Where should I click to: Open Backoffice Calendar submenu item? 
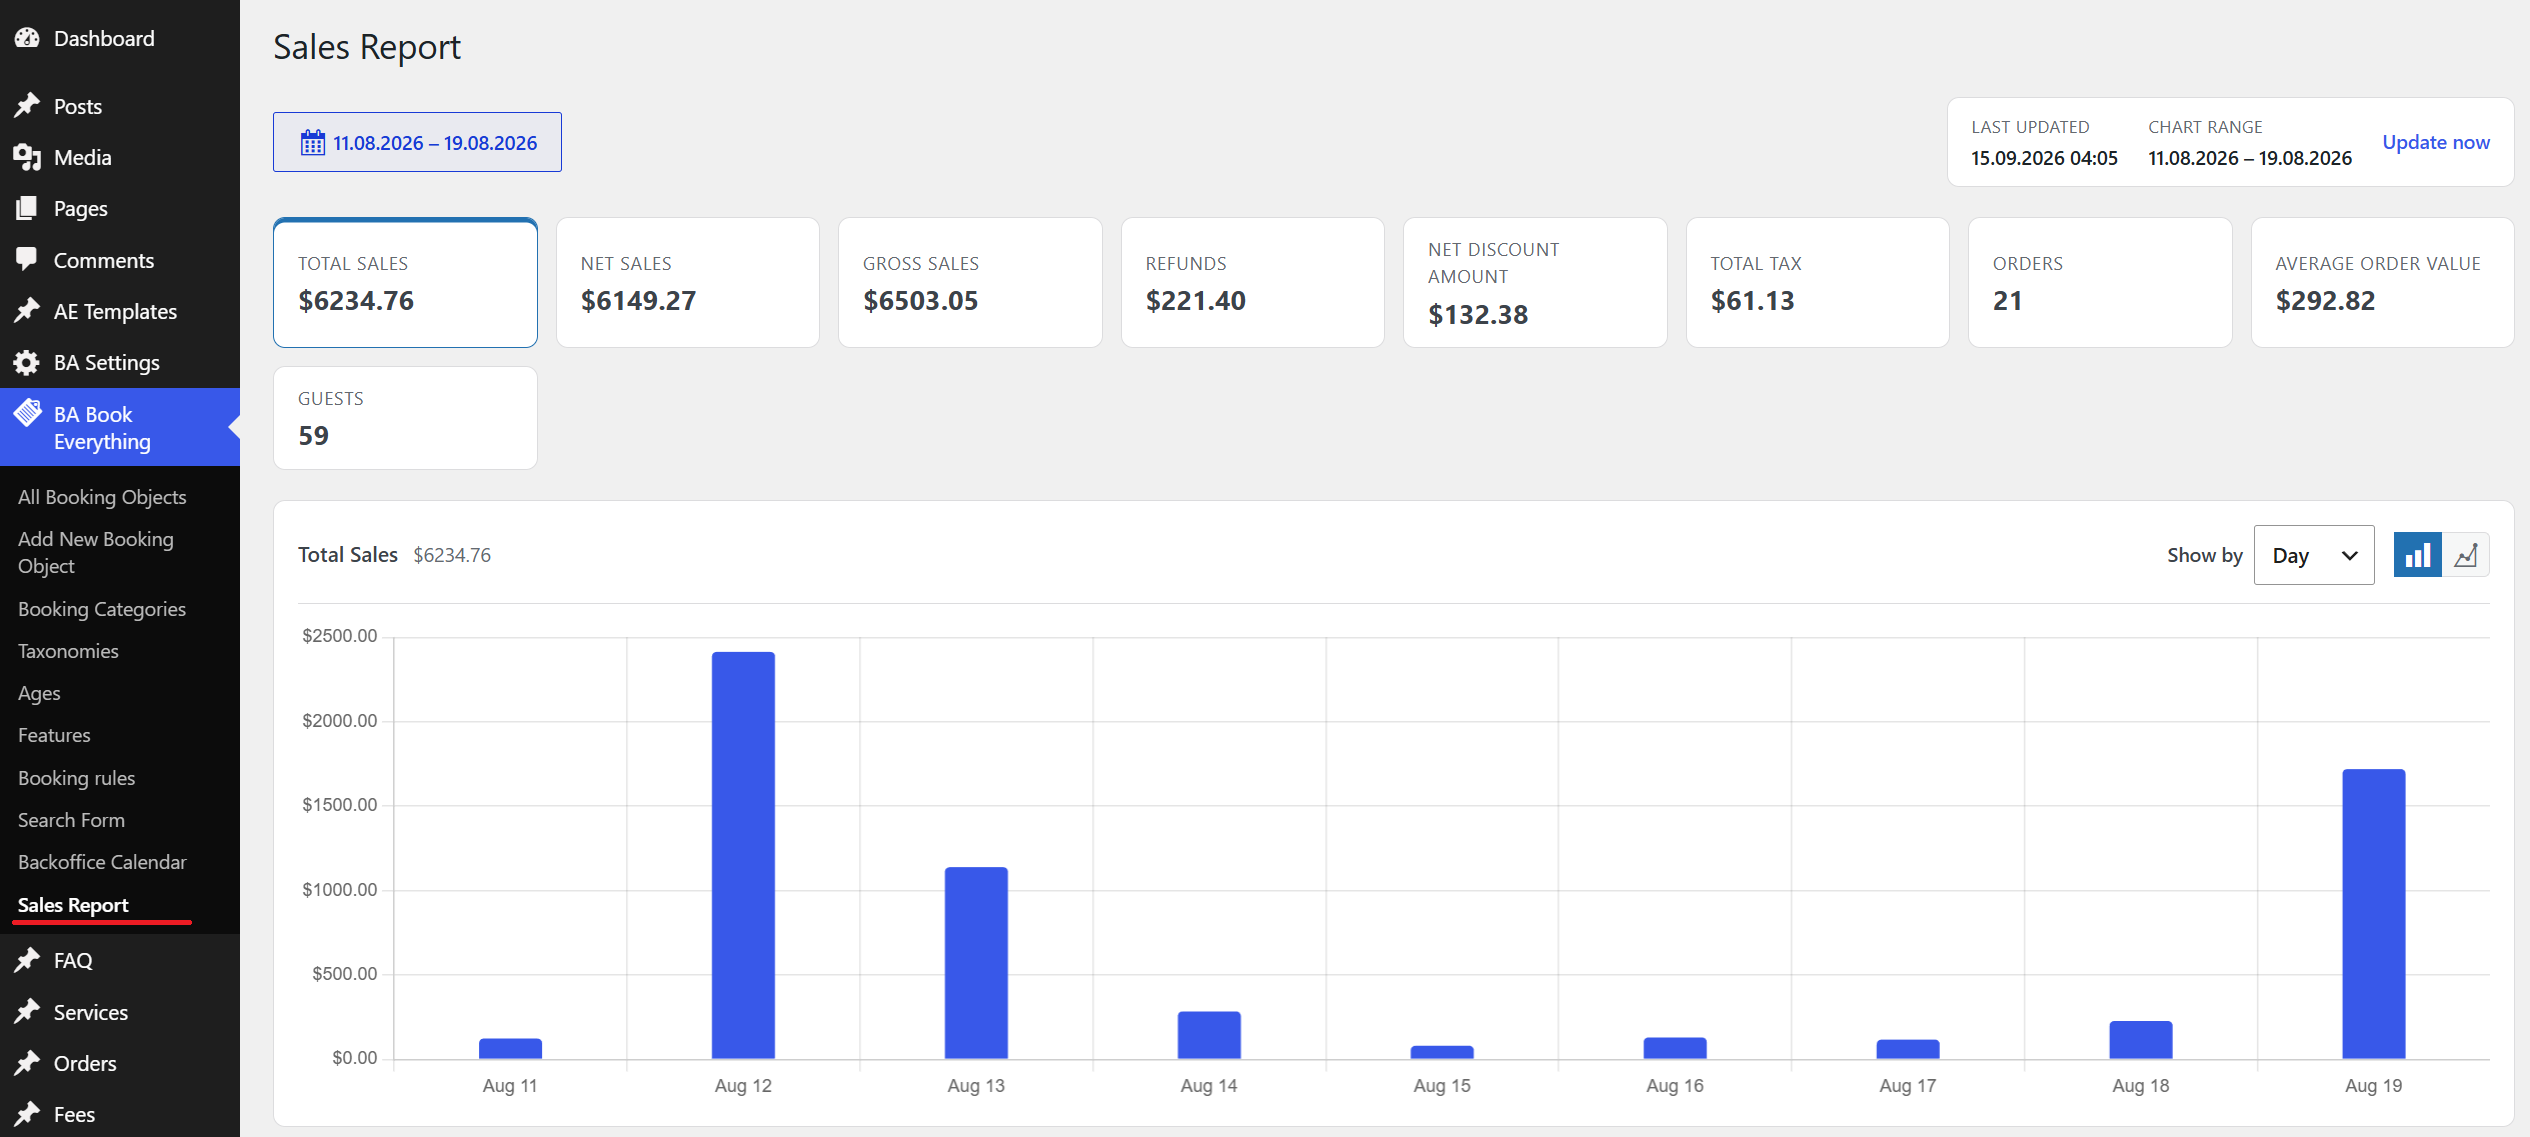pos(102,862)
